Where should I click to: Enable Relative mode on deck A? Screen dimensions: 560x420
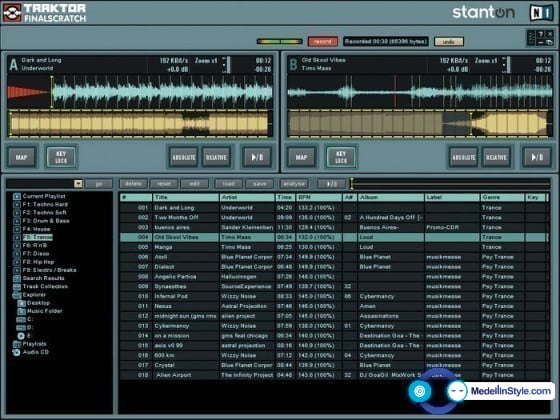pos(216,157)
